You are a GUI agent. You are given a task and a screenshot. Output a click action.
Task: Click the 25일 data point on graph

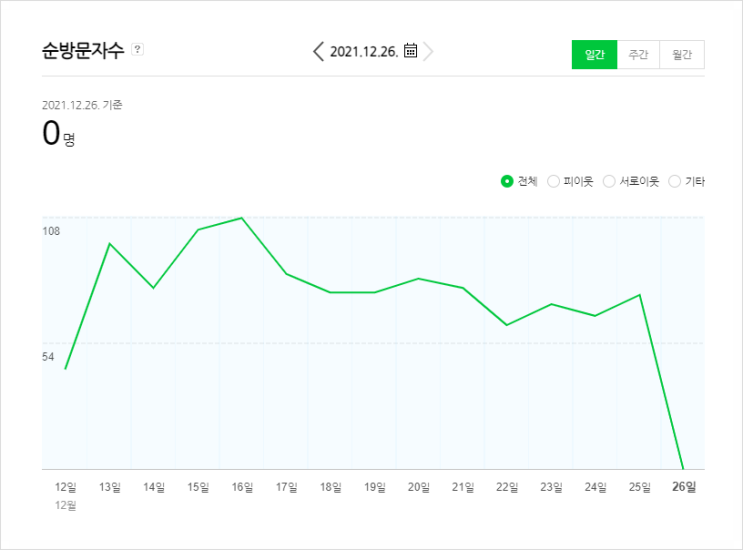coord(640,295)
